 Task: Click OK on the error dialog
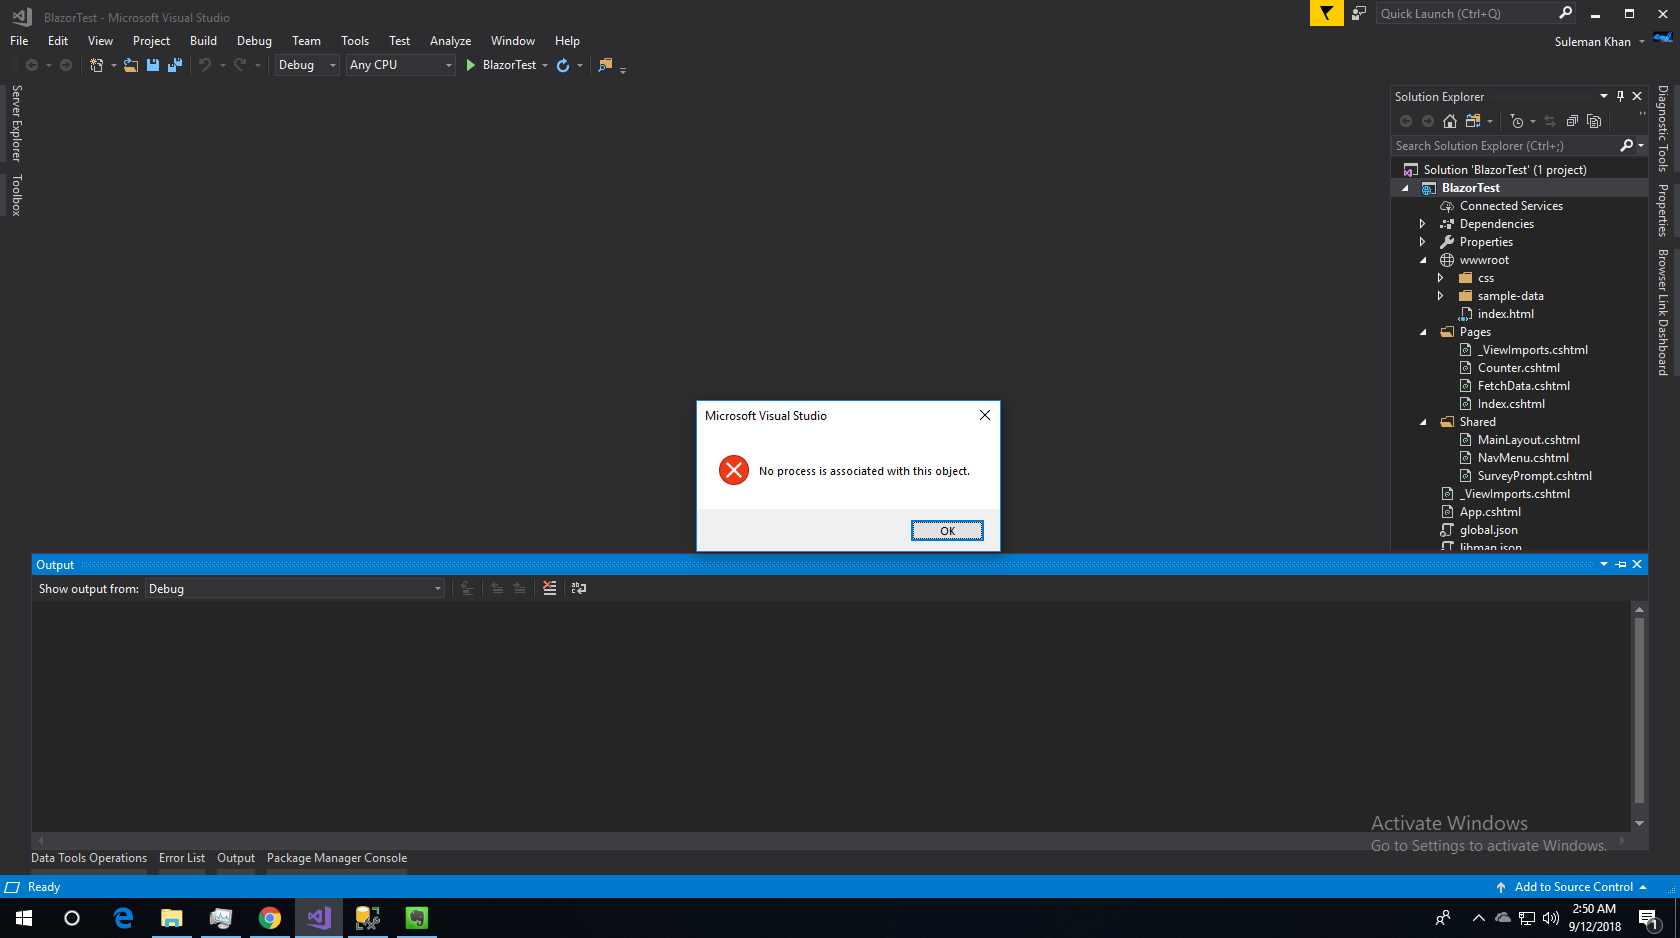click(x=946, y=530)
